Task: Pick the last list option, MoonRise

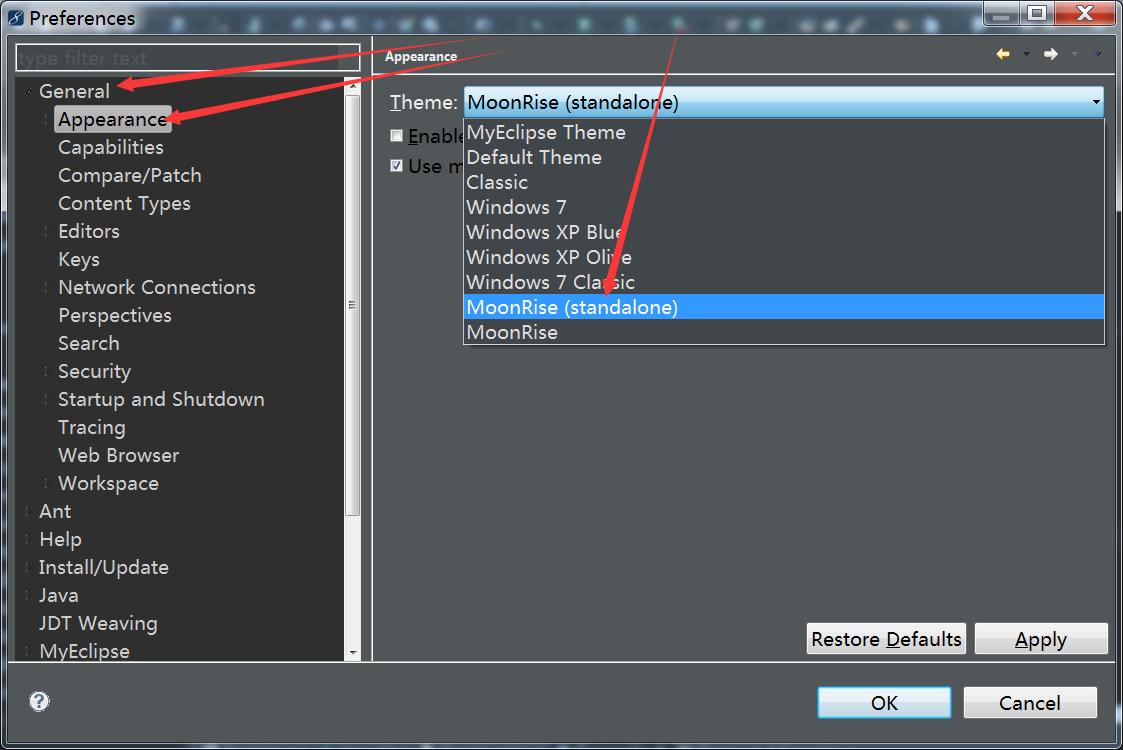Action: tap(784, 332)
